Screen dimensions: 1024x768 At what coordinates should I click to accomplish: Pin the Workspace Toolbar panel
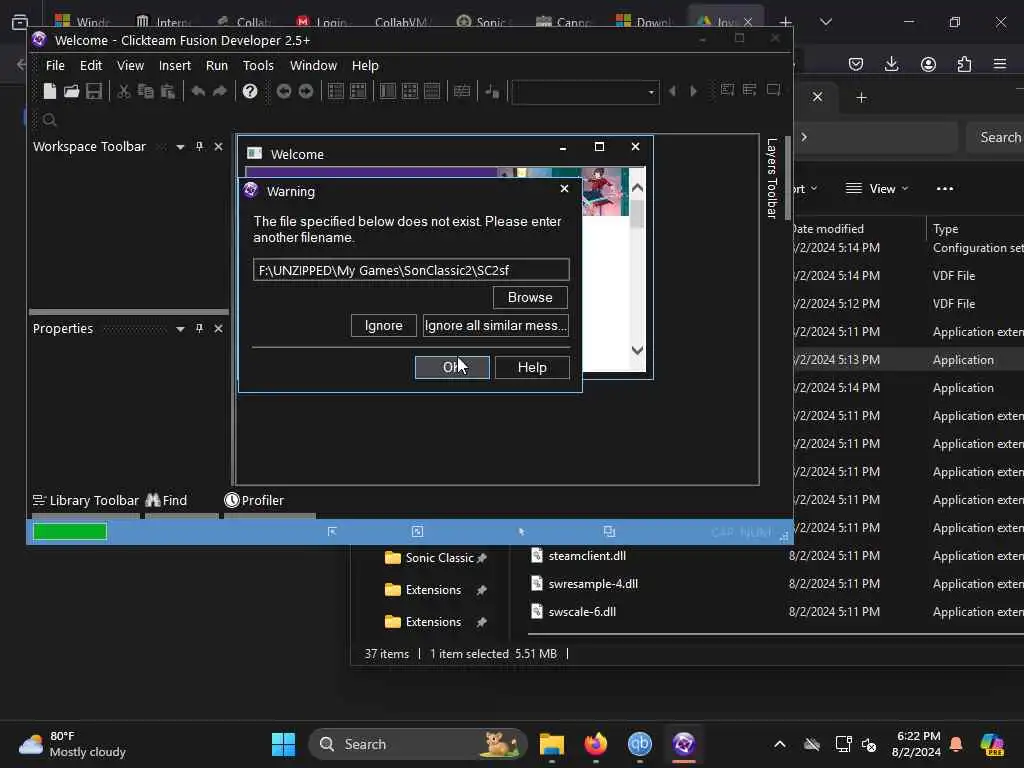coord(199,147)
